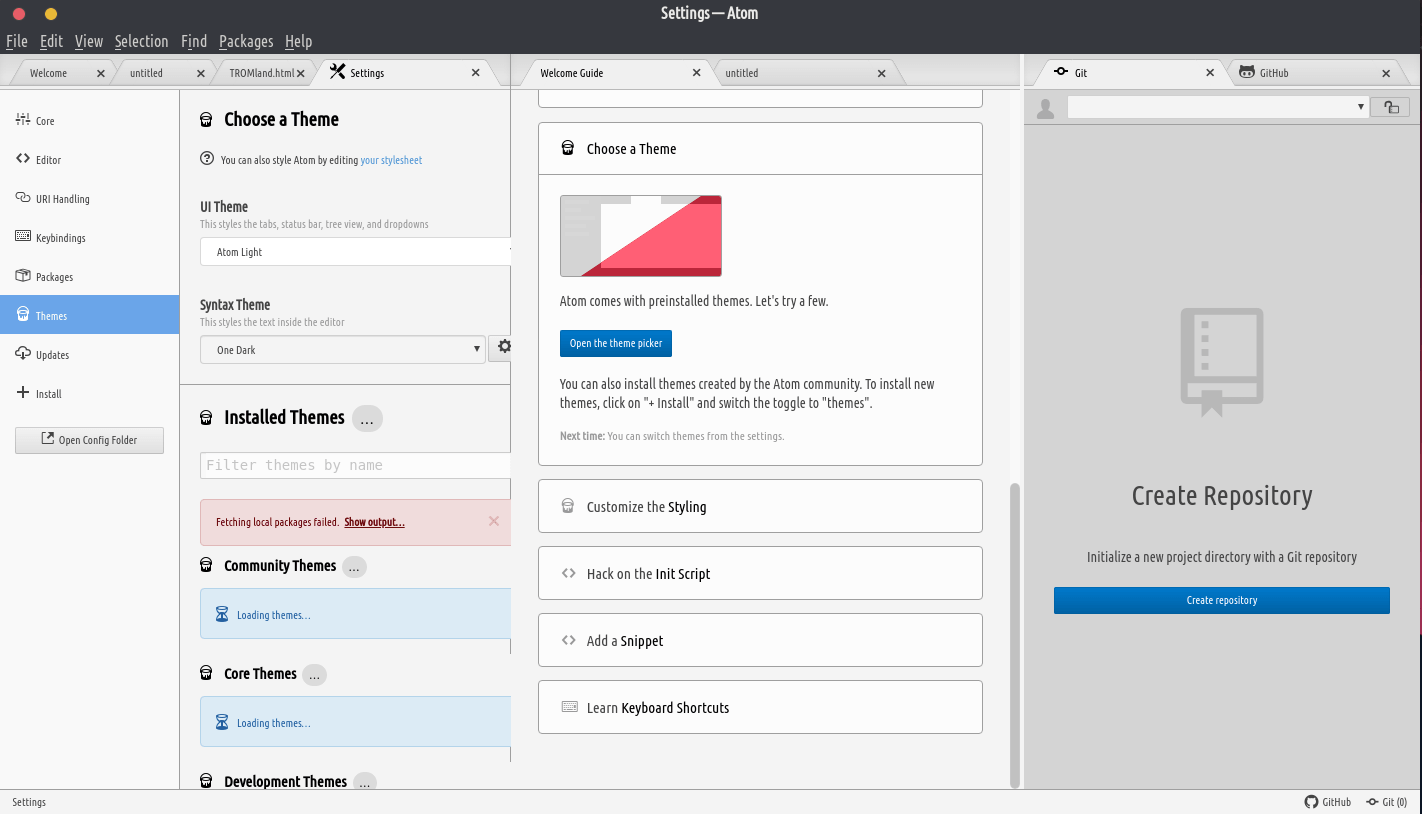Click the Show output link

tap(374, 522)
